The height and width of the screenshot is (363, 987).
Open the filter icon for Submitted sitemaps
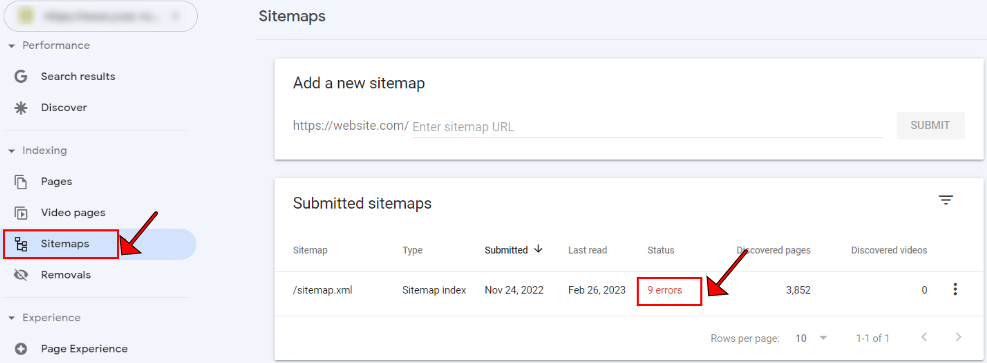click(945, 201)
